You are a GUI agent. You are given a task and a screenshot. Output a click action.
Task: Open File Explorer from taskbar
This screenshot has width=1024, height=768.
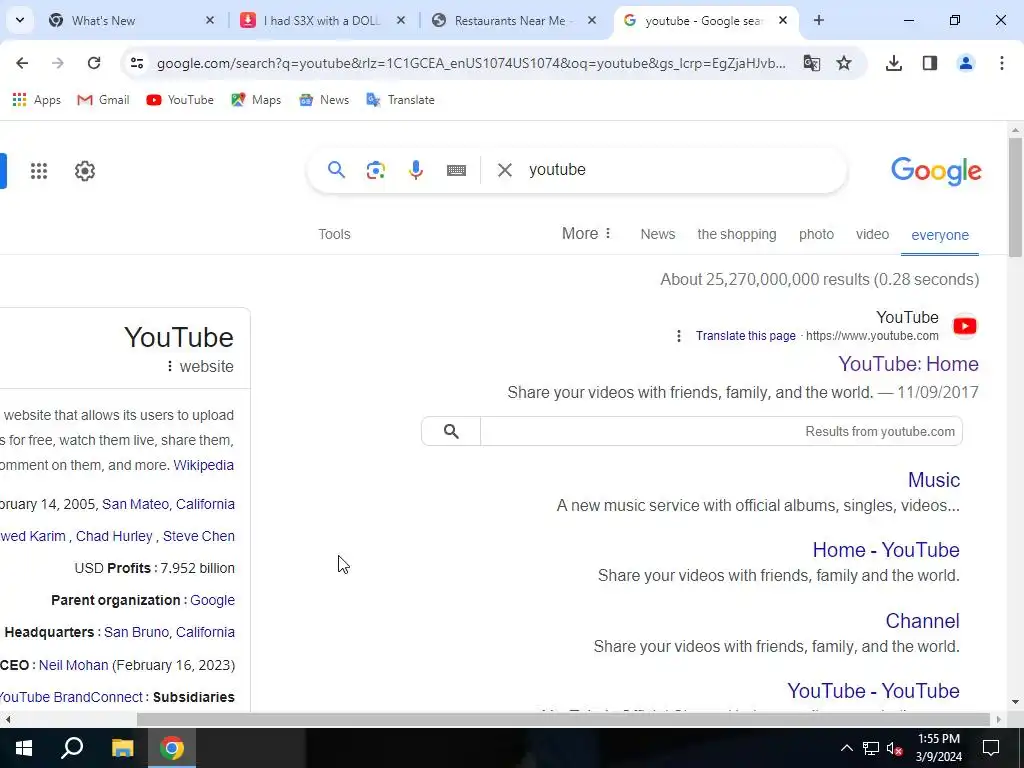[x=122, y=748]
